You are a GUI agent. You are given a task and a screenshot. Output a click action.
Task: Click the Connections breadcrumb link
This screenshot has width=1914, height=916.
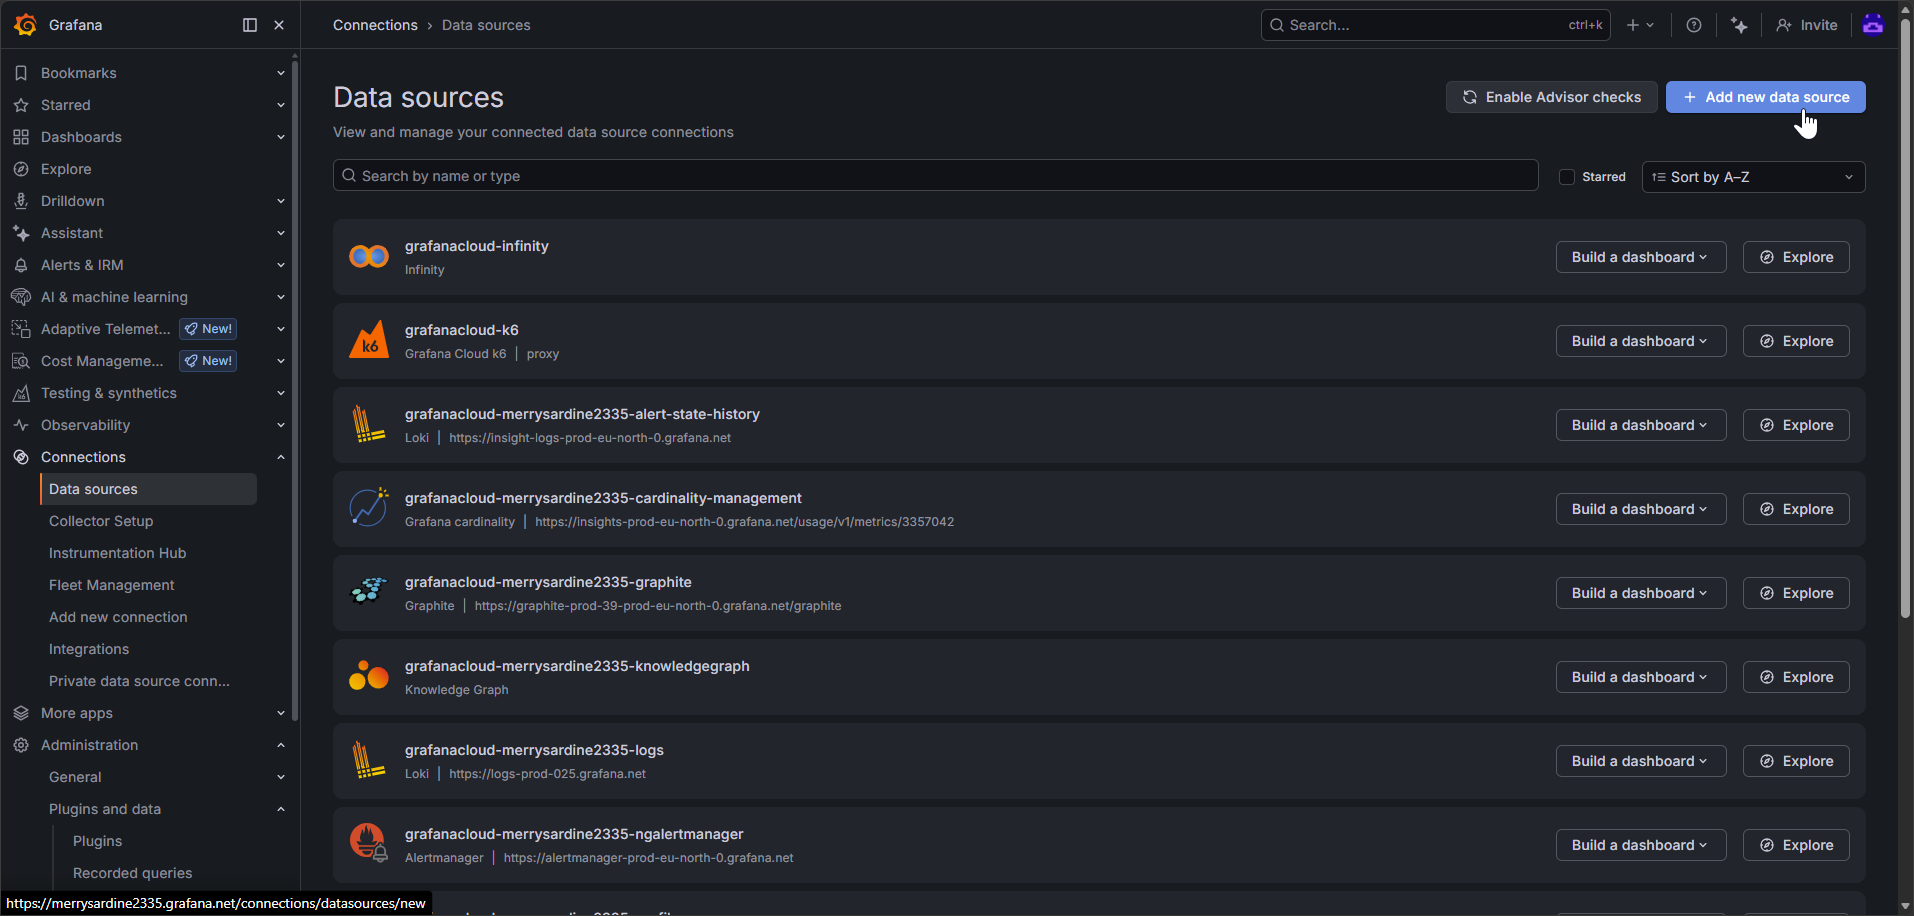[375, 25]
